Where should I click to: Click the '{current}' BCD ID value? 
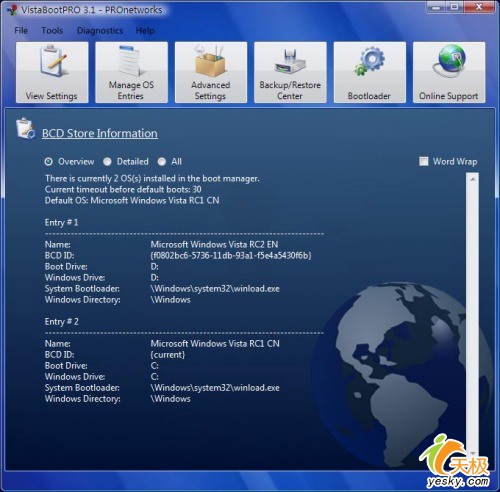tap(168, 355)
